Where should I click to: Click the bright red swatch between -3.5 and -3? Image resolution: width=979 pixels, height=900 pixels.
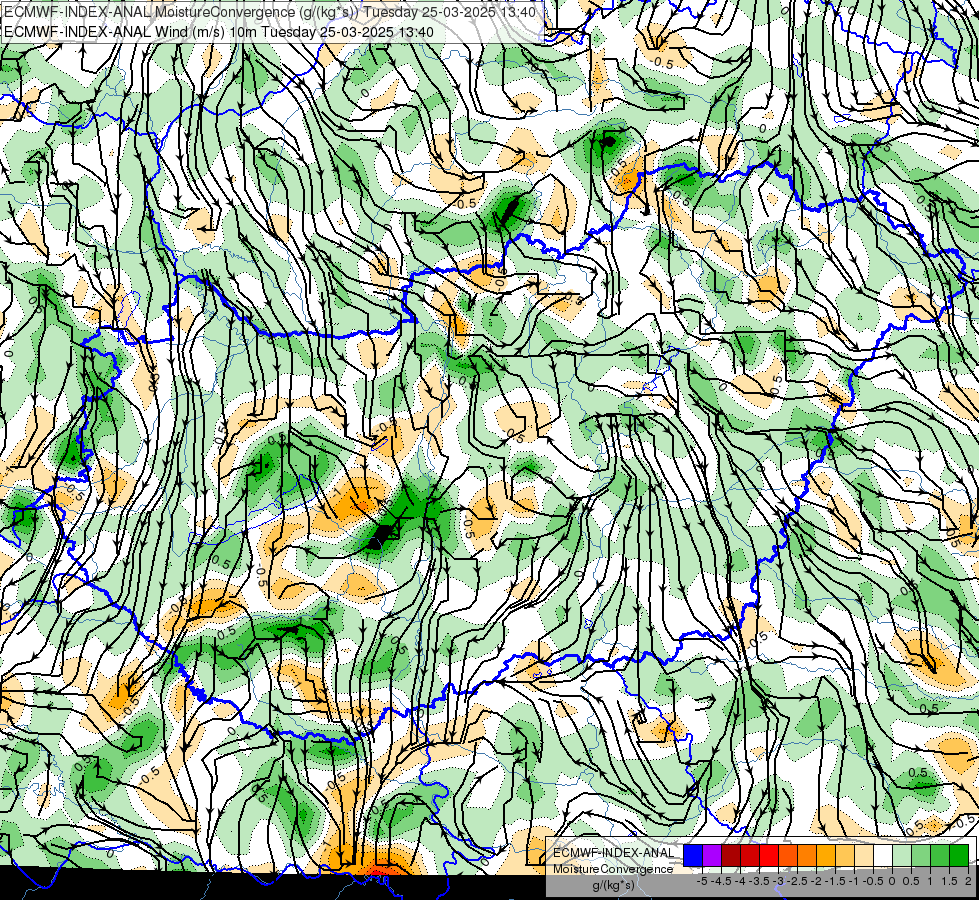769,855
